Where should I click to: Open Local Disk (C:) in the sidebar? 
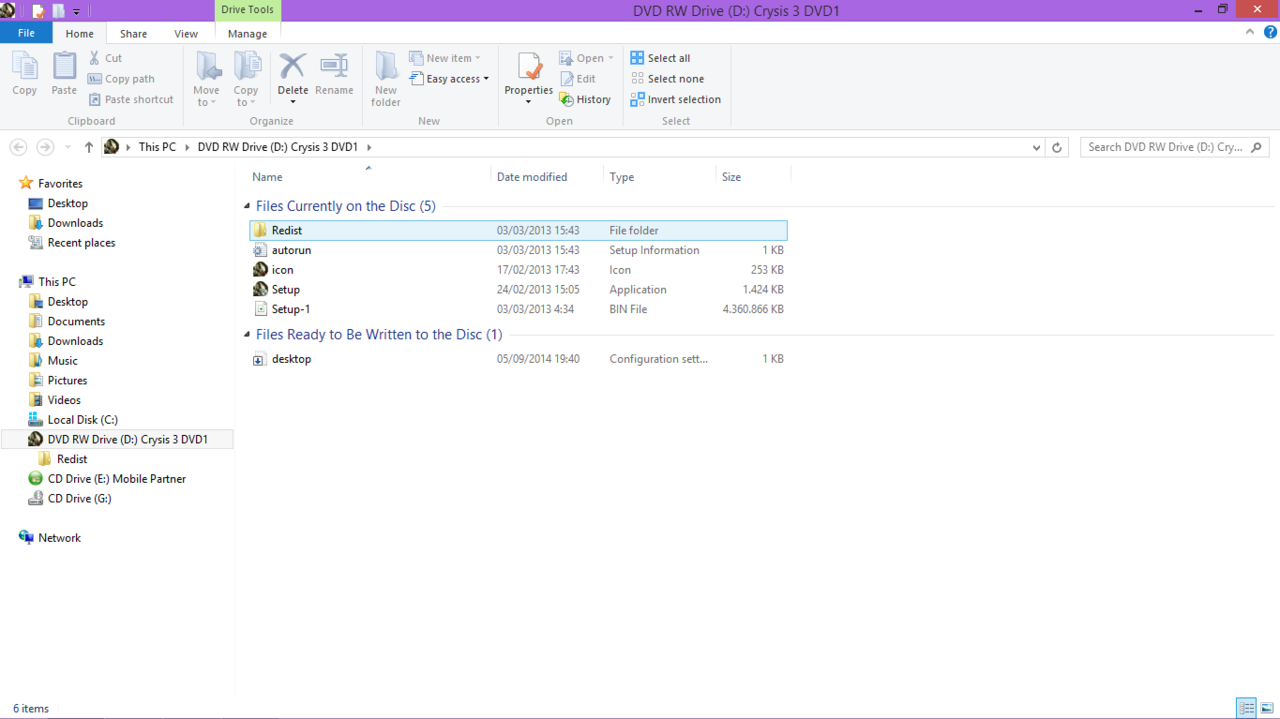pyautogui.click(x=82, y=420)
